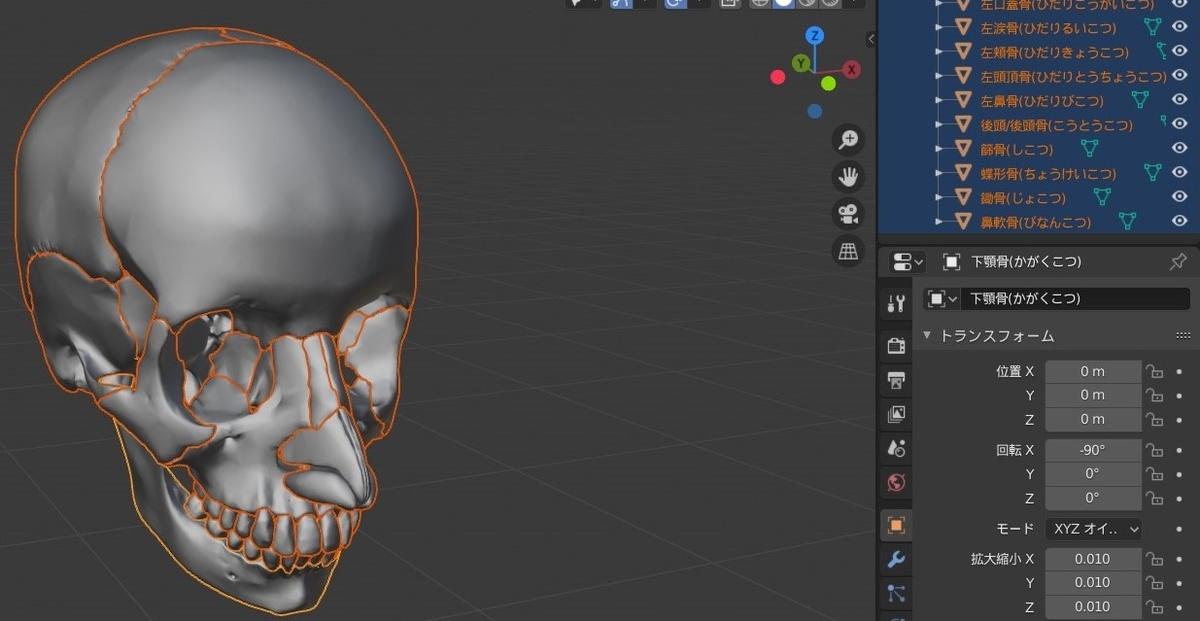The height and width of the screenshot is (621, 1200).
Task: Click mesh data icon on 鋤骨 row
Action: tap(1102, 197)
